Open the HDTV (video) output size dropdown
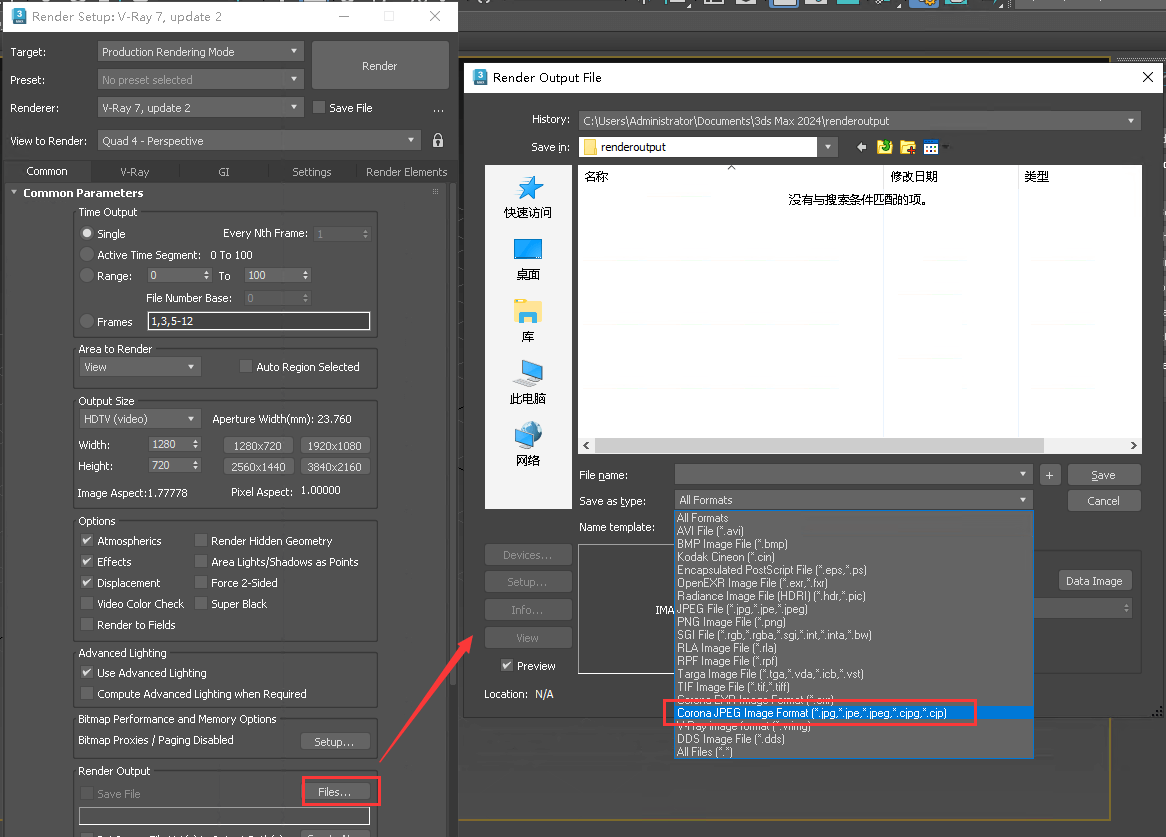Viewport: 1166px width, 837px height. [140, 419]
